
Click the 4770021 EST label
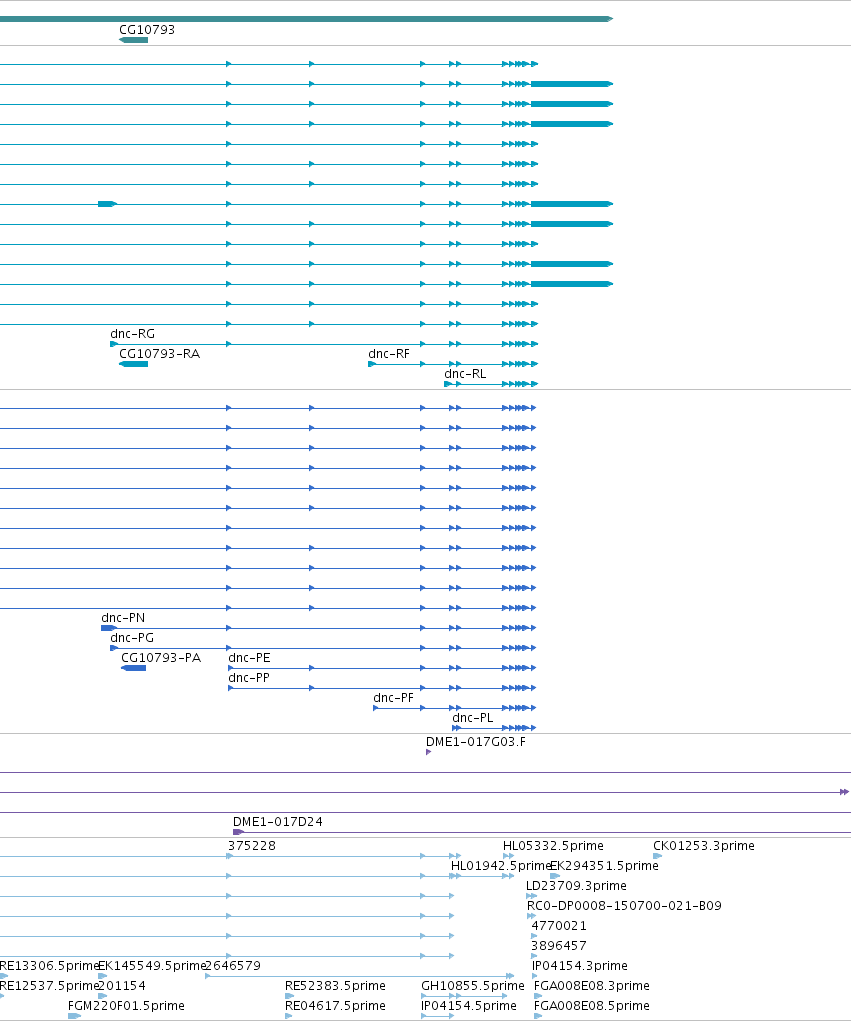coord(559,926)
